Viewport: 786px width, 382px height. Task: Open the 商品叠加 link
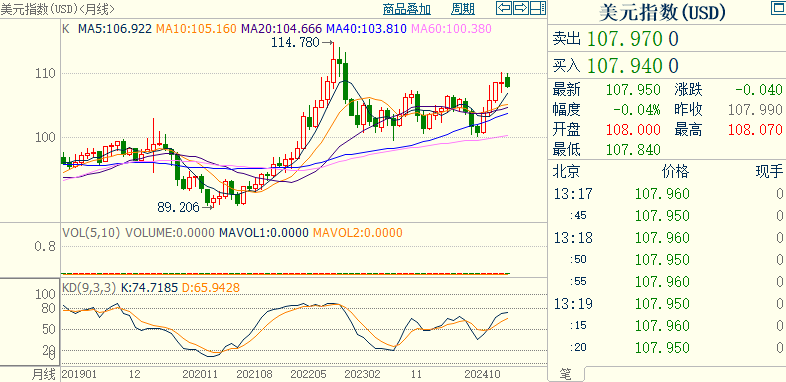click(x=407, y=9)
